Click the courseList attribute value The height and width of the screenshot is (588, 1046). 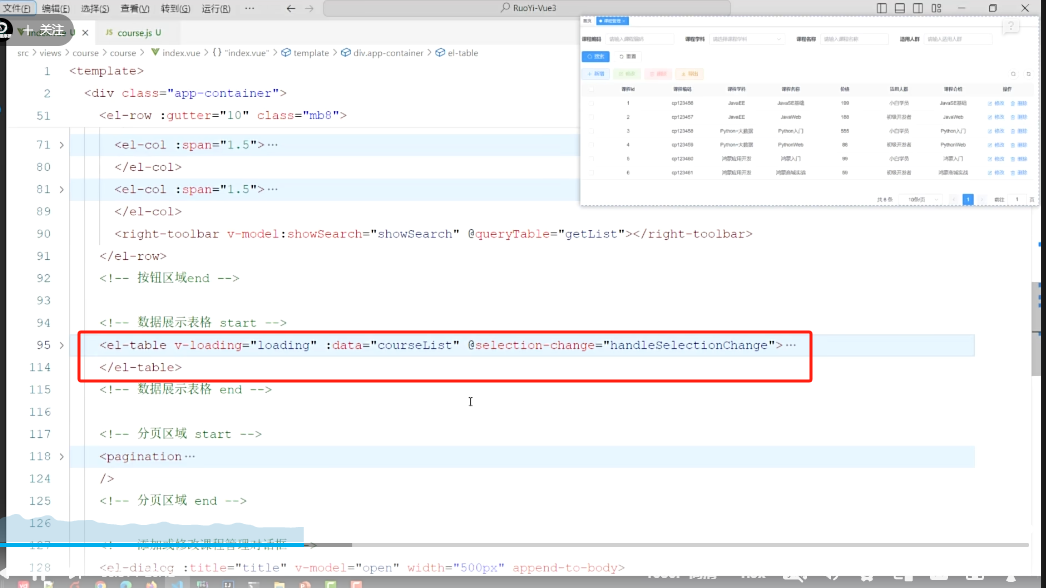coord(416,345)
